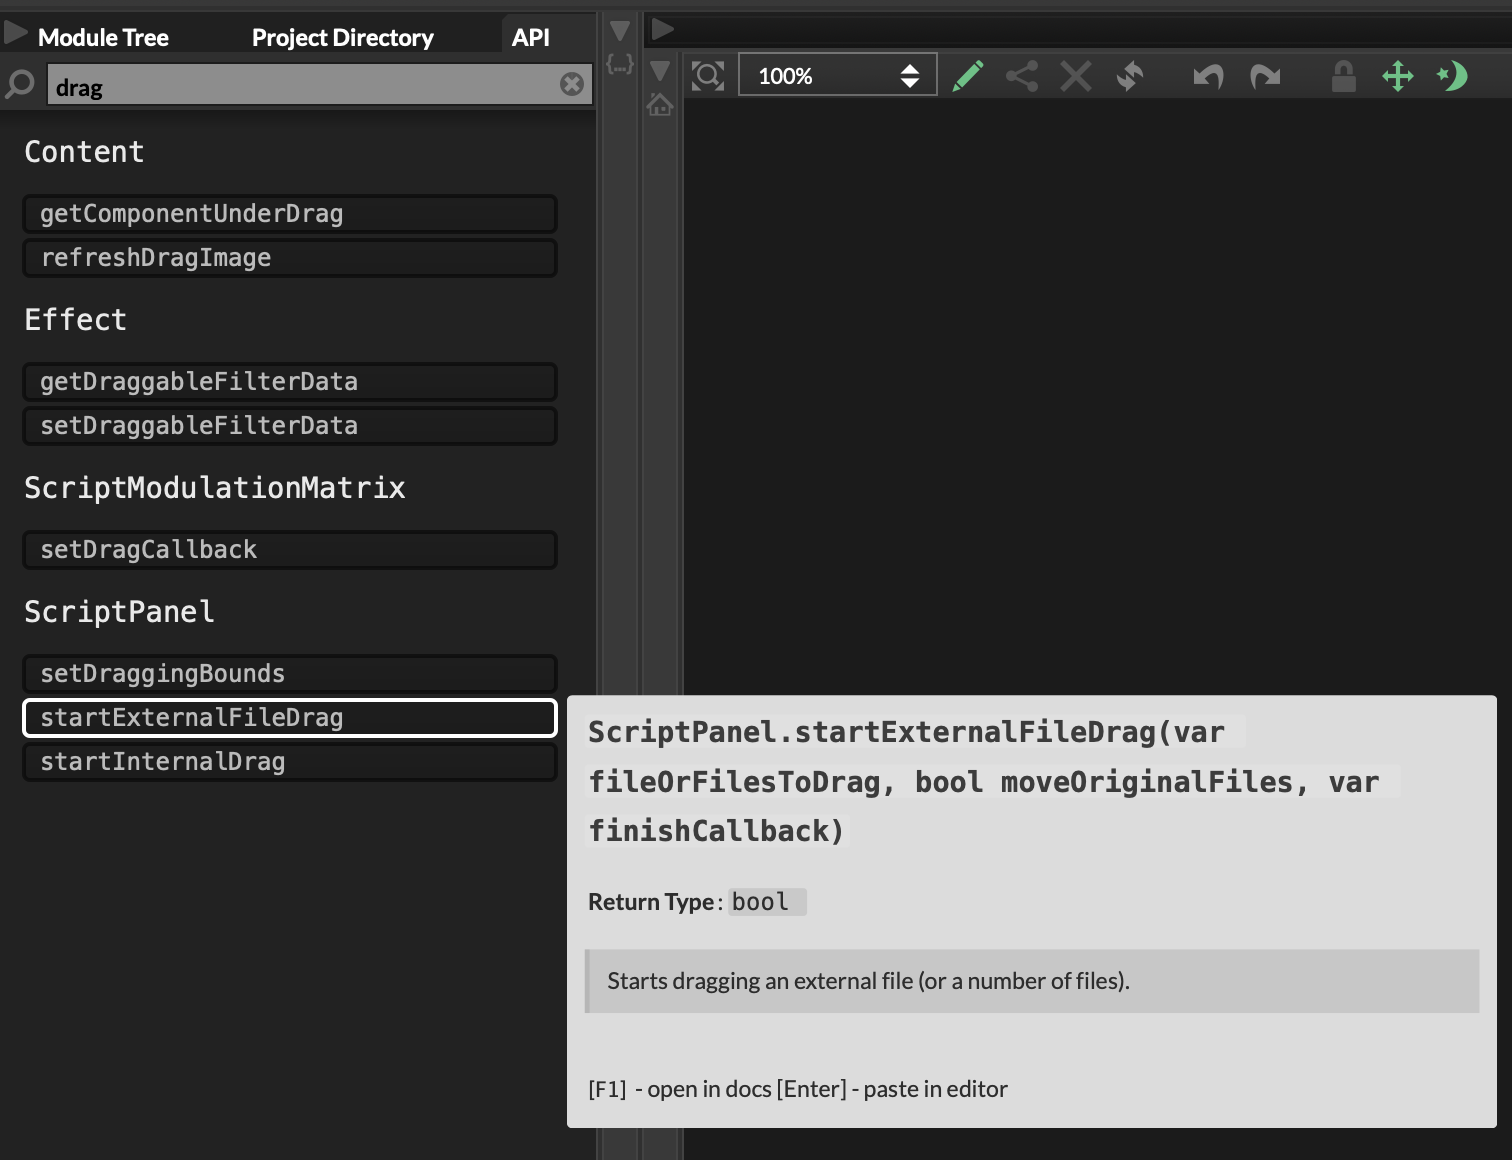Click the rebuild refresh arrows icon
1512x1160 pixels.
click(x=1130, y=76)
